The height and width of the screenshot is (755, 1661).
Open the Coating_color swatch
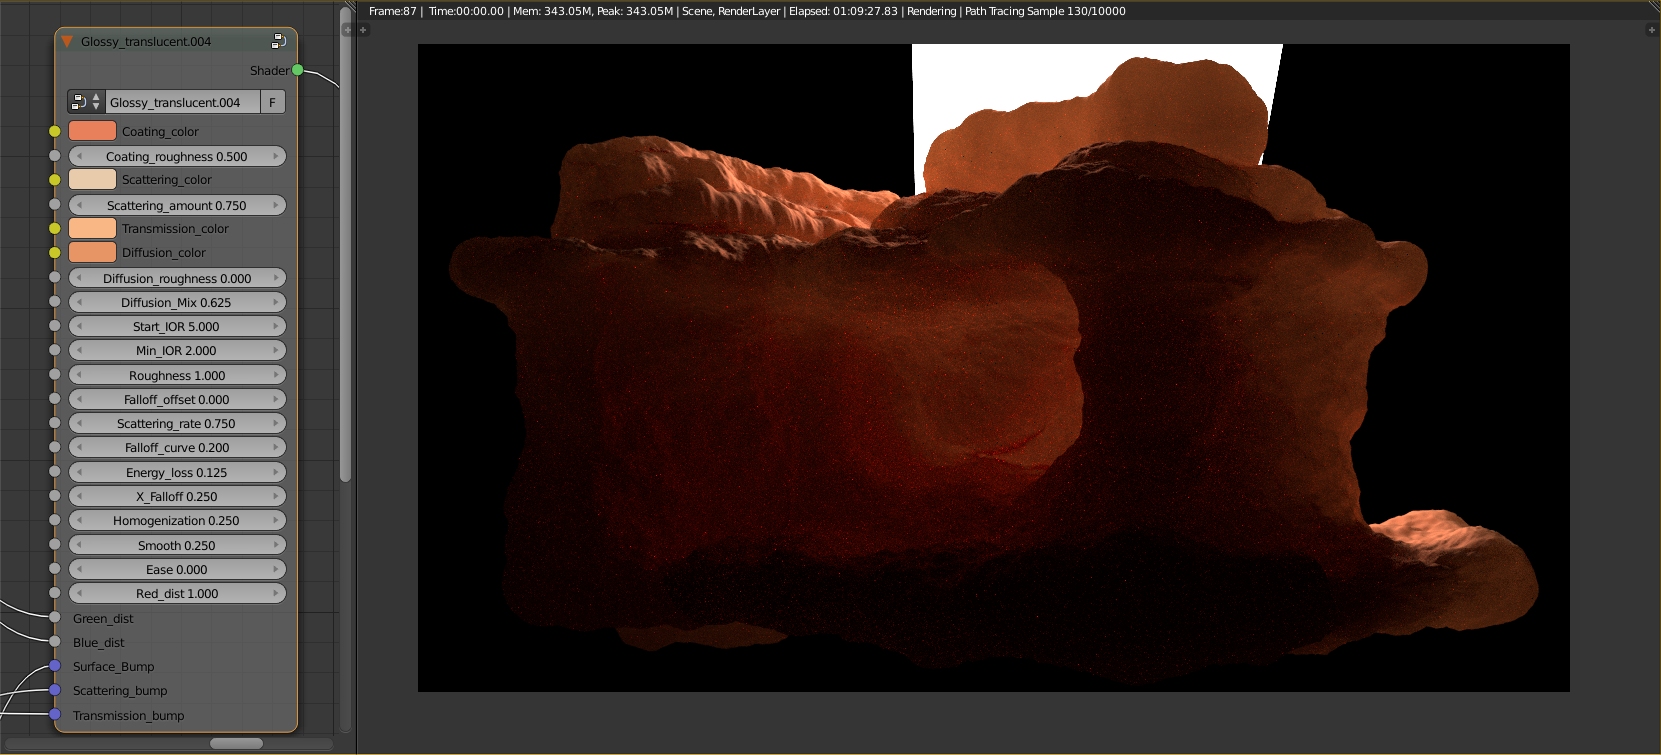(x=93, y=131)
